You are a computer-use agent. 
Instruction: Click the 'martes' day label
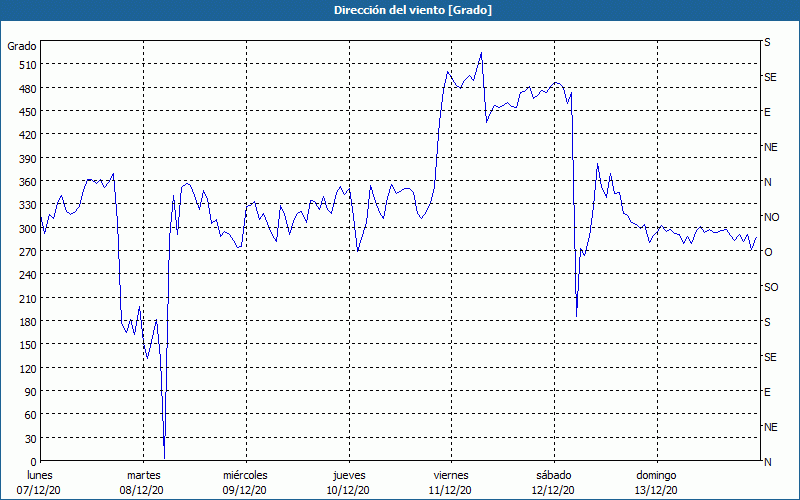(x=144, y=475)
